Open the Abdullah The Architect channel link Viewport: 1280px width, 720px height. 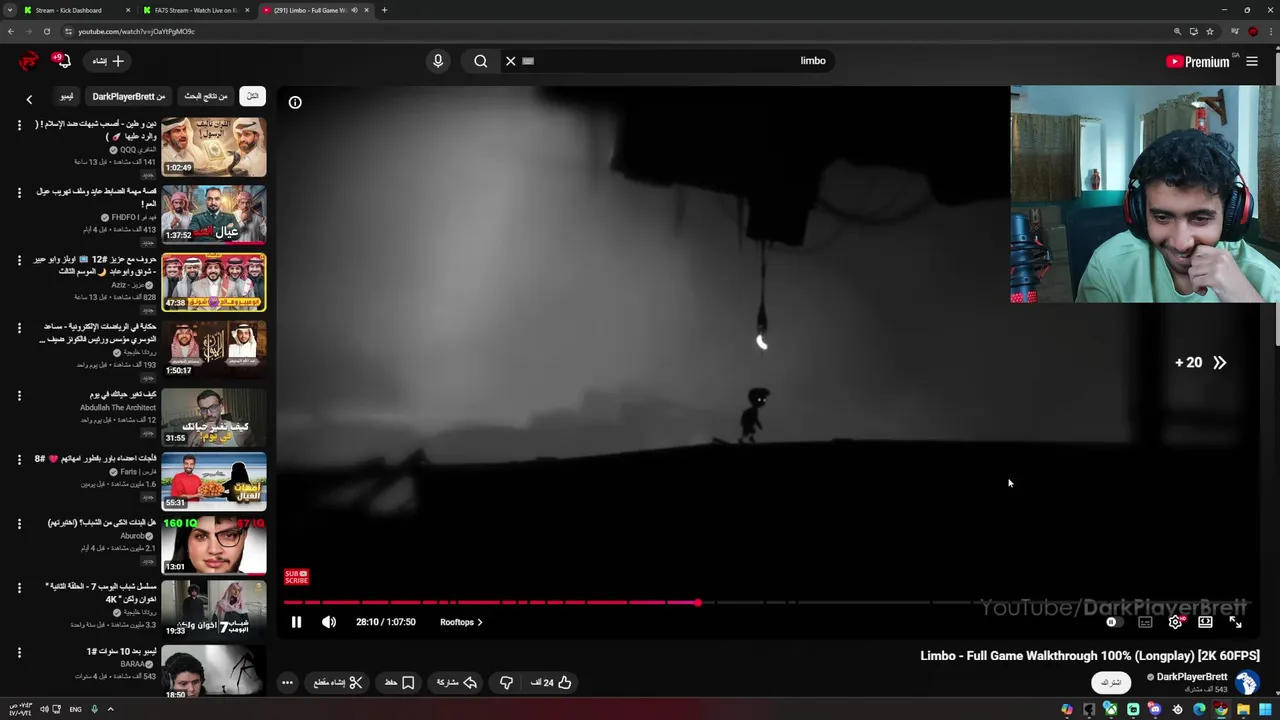[x=118, y=407]
